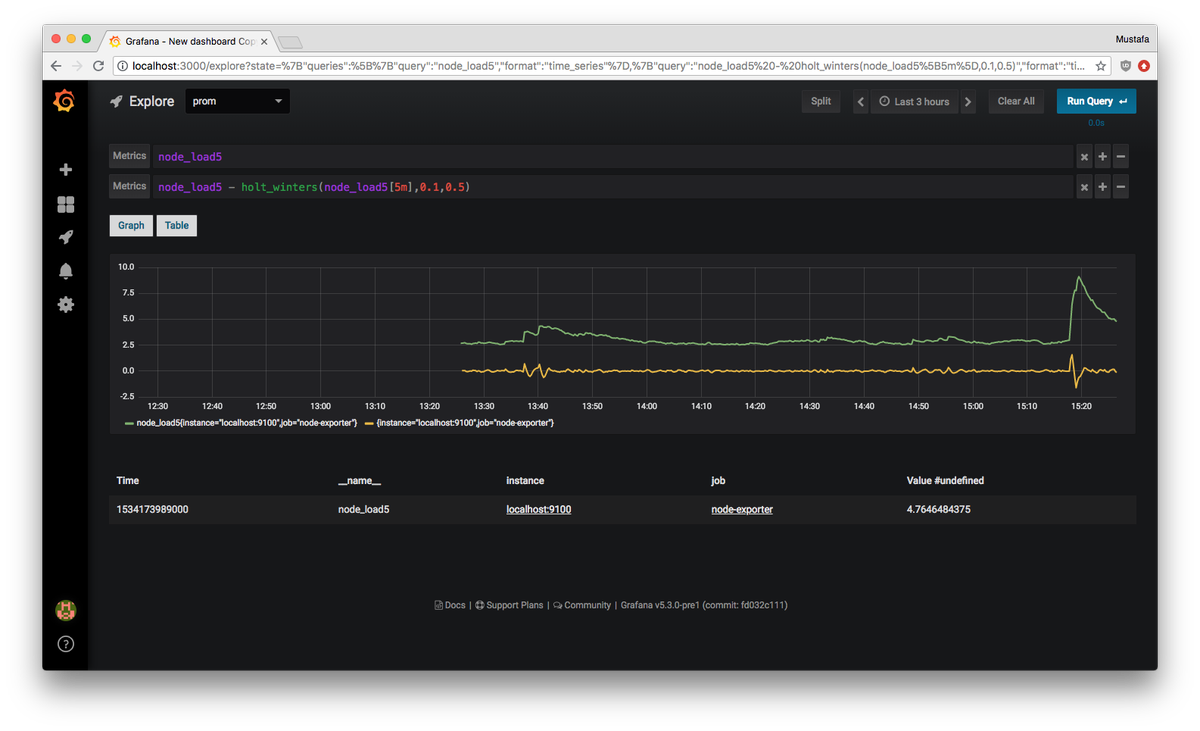Open the prom datasource dropdown
Screen dimensions: 1200x731
(238, 101)
